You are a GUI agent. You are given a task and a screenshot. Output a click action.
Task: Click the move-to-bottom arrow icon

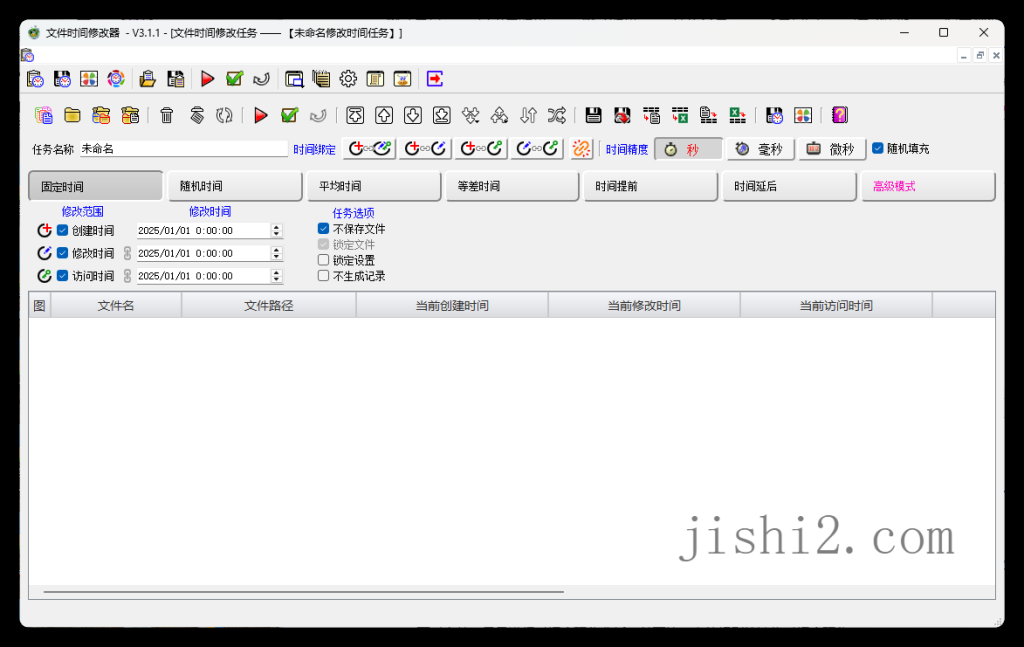[x=441, y=116]
